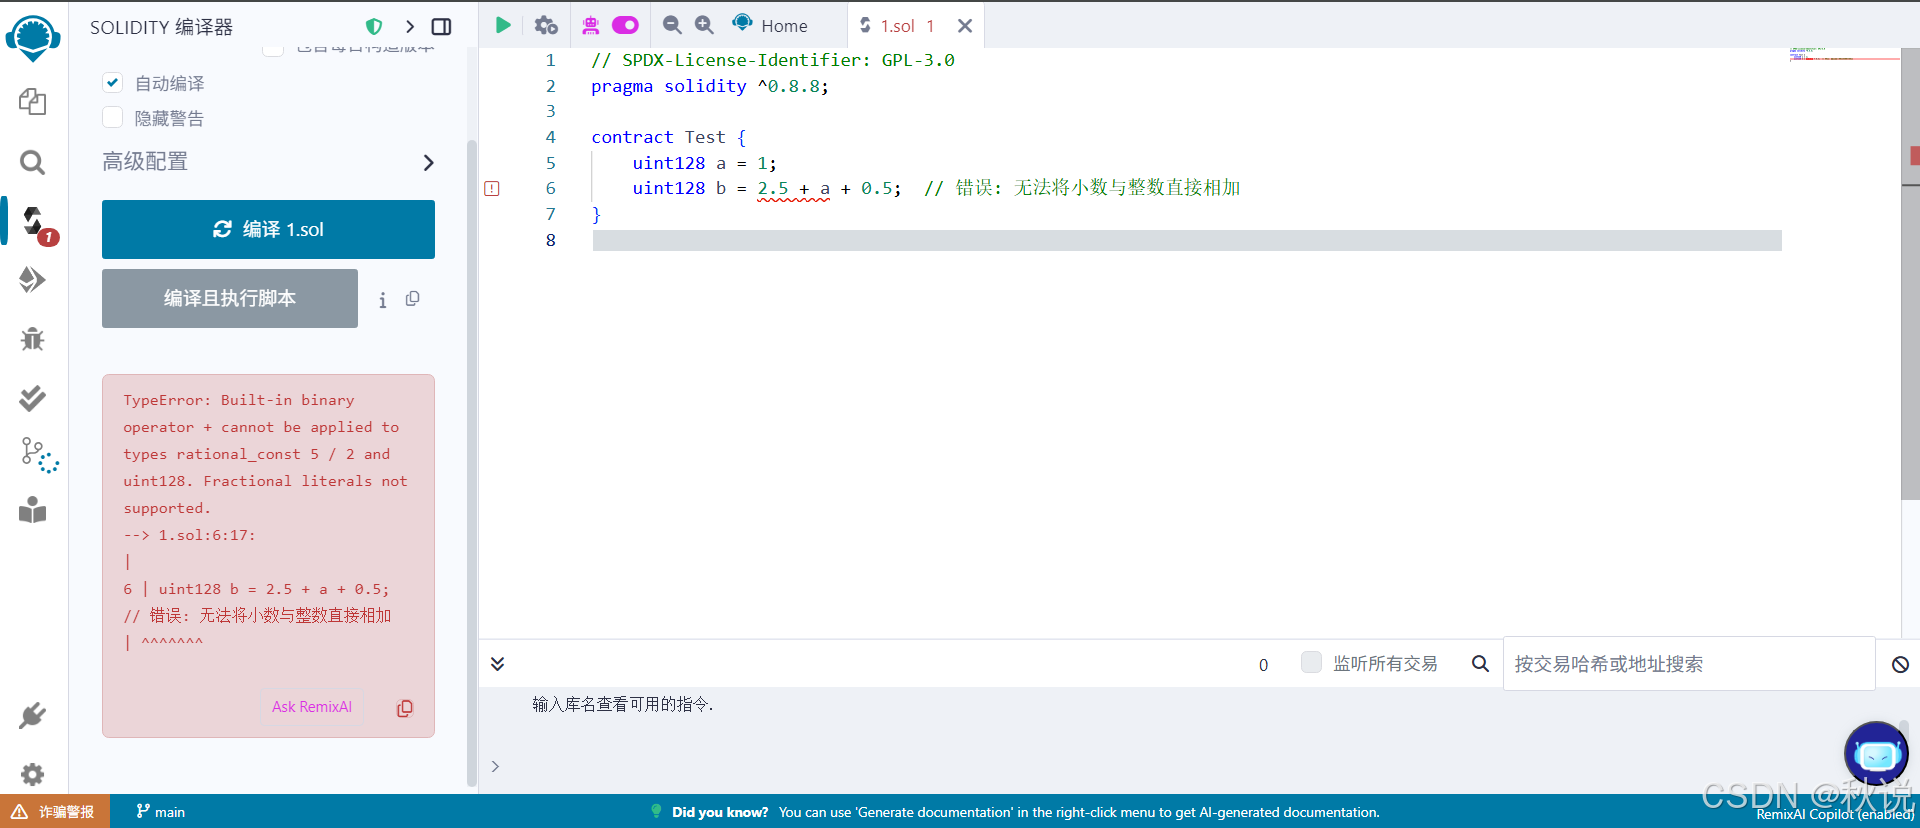Copy the script via icon beside info
Image resolution: width=1920 pixels, height=828 pixels.
coord(412,299)
